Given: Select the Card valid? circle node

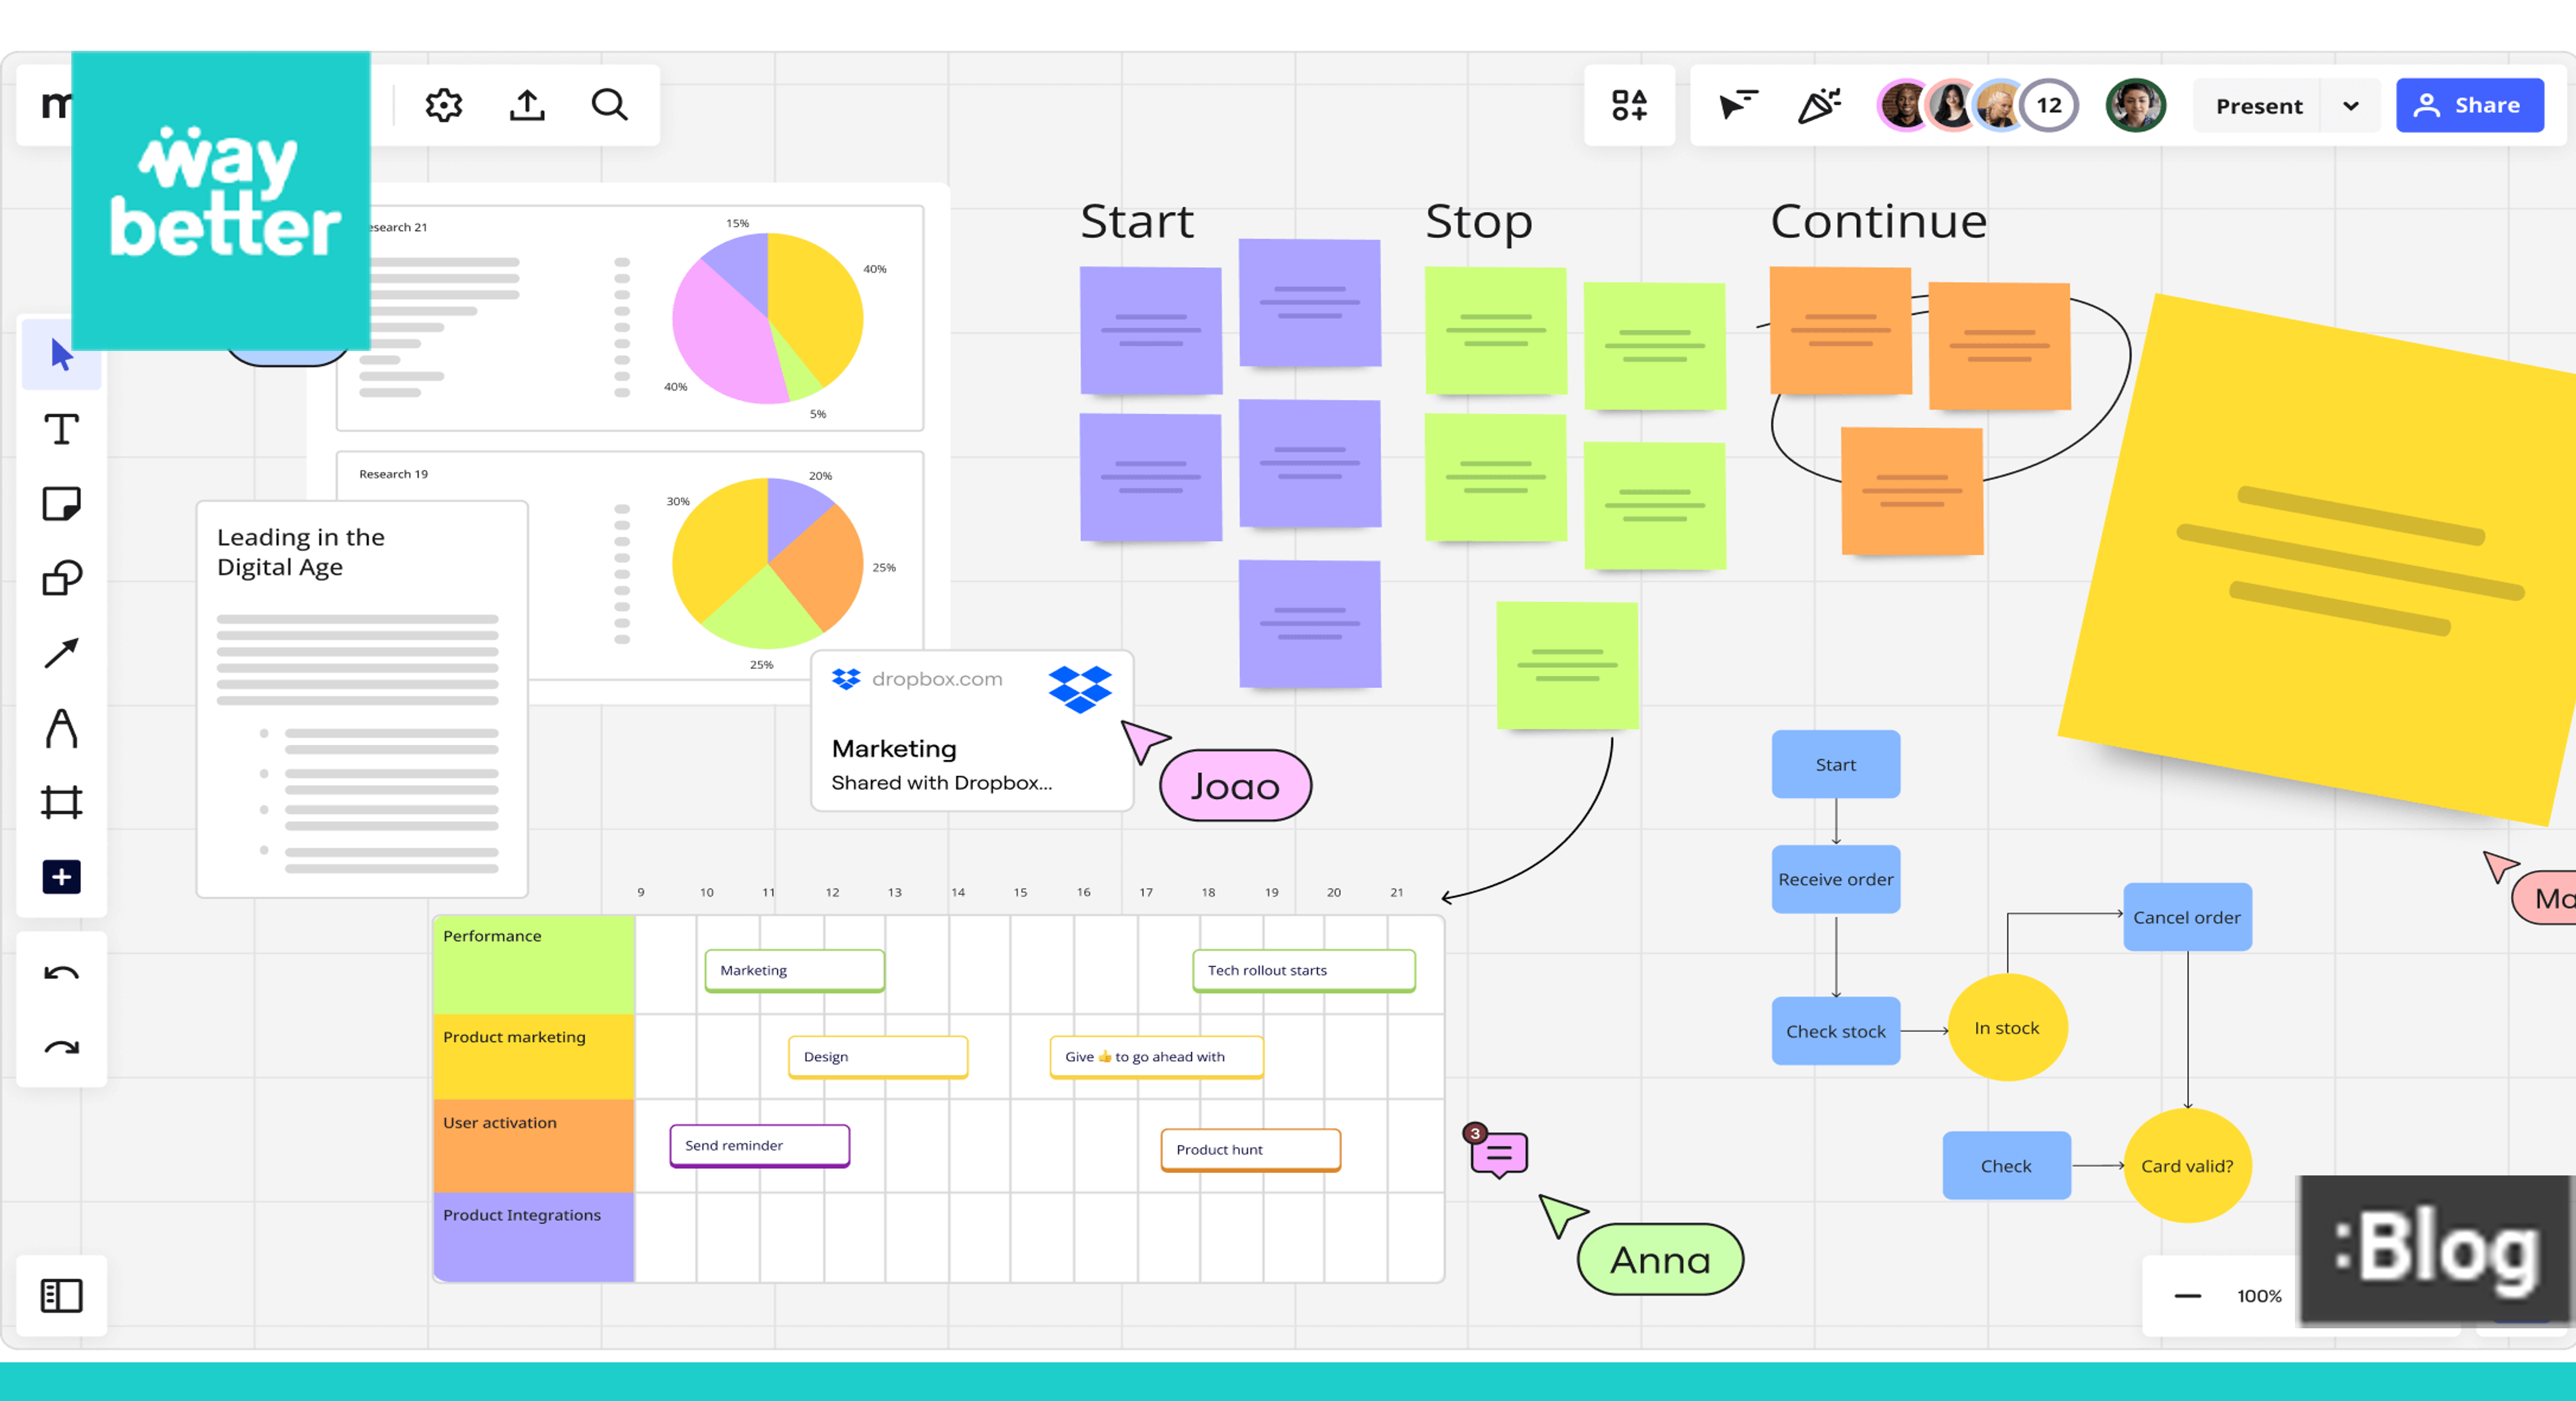Looking at the screenshot, I should pyautogui.click(x=2187, y=1166).
